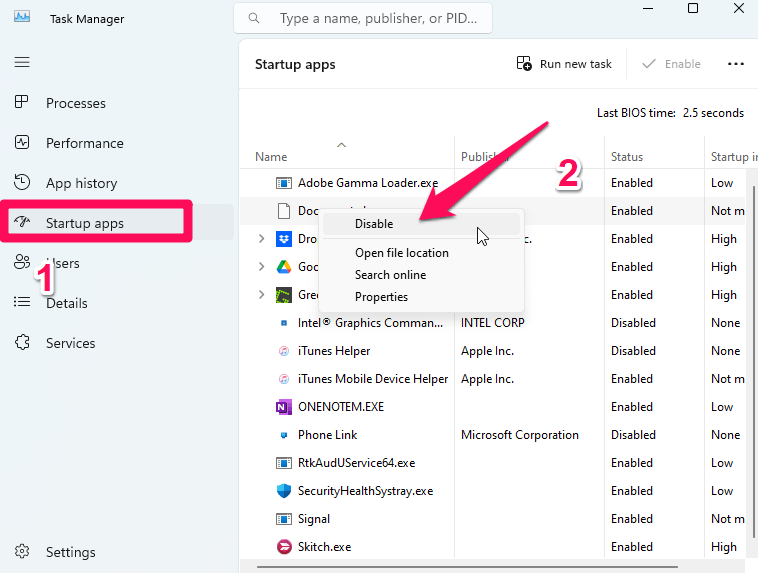The height and width of the screenshot is (573, 758).
Task: Select Open file location menu entry
Action: 401,253
